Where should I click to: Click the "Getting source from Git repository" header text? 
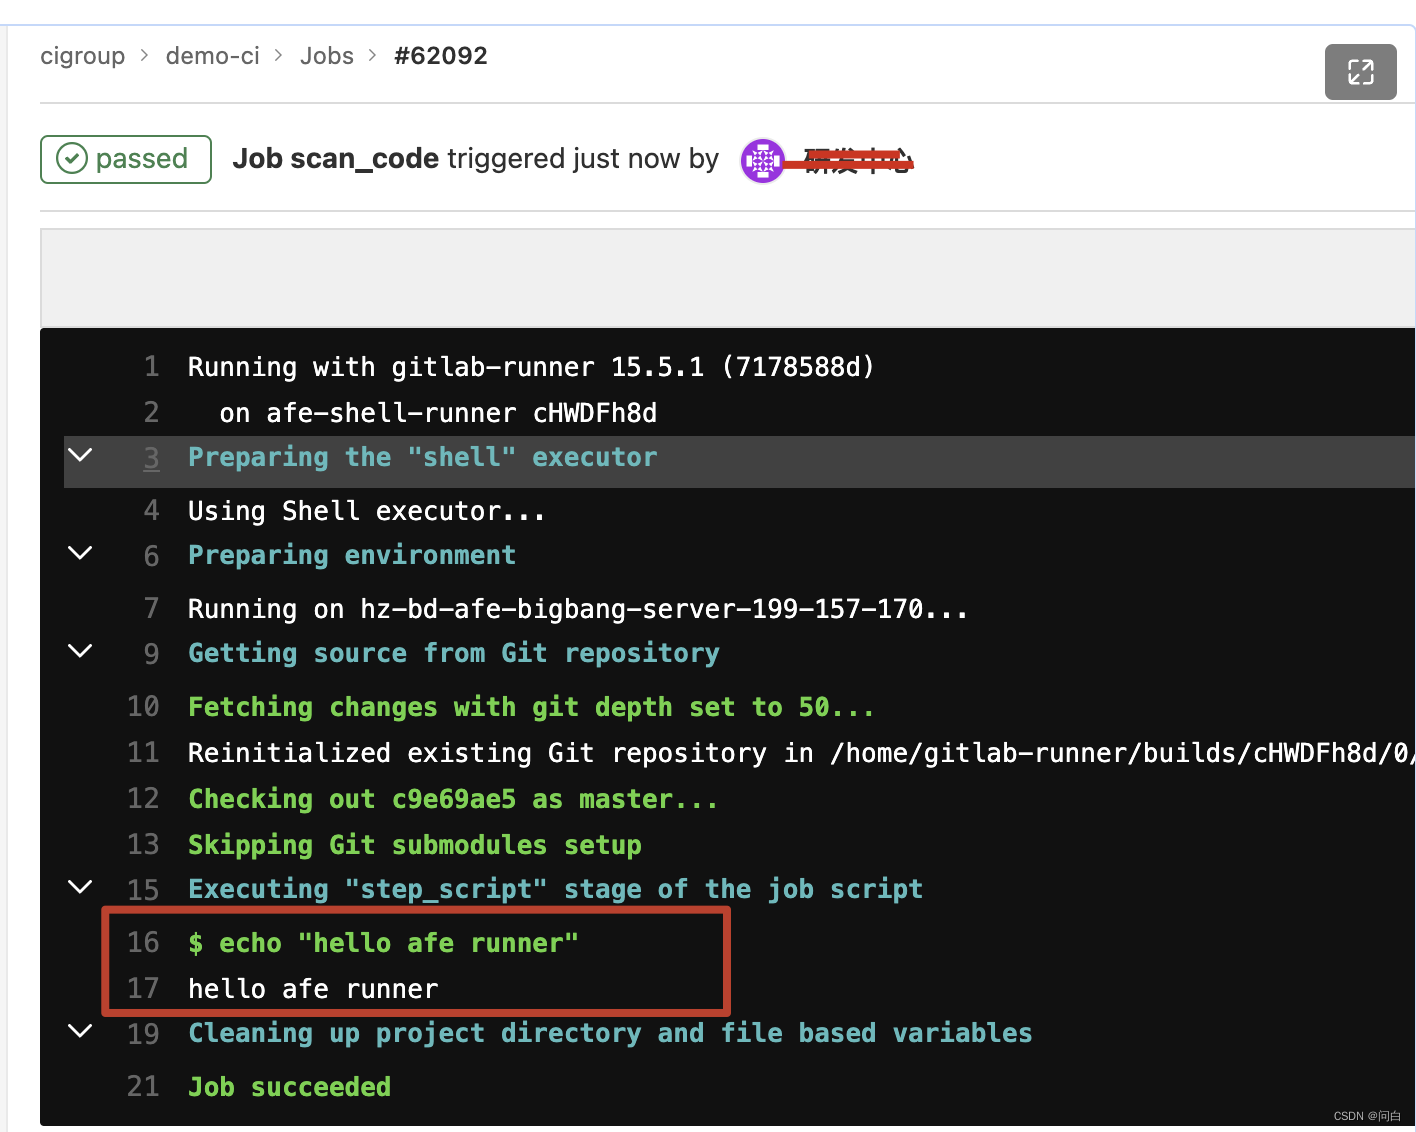[x=454, y=653]
